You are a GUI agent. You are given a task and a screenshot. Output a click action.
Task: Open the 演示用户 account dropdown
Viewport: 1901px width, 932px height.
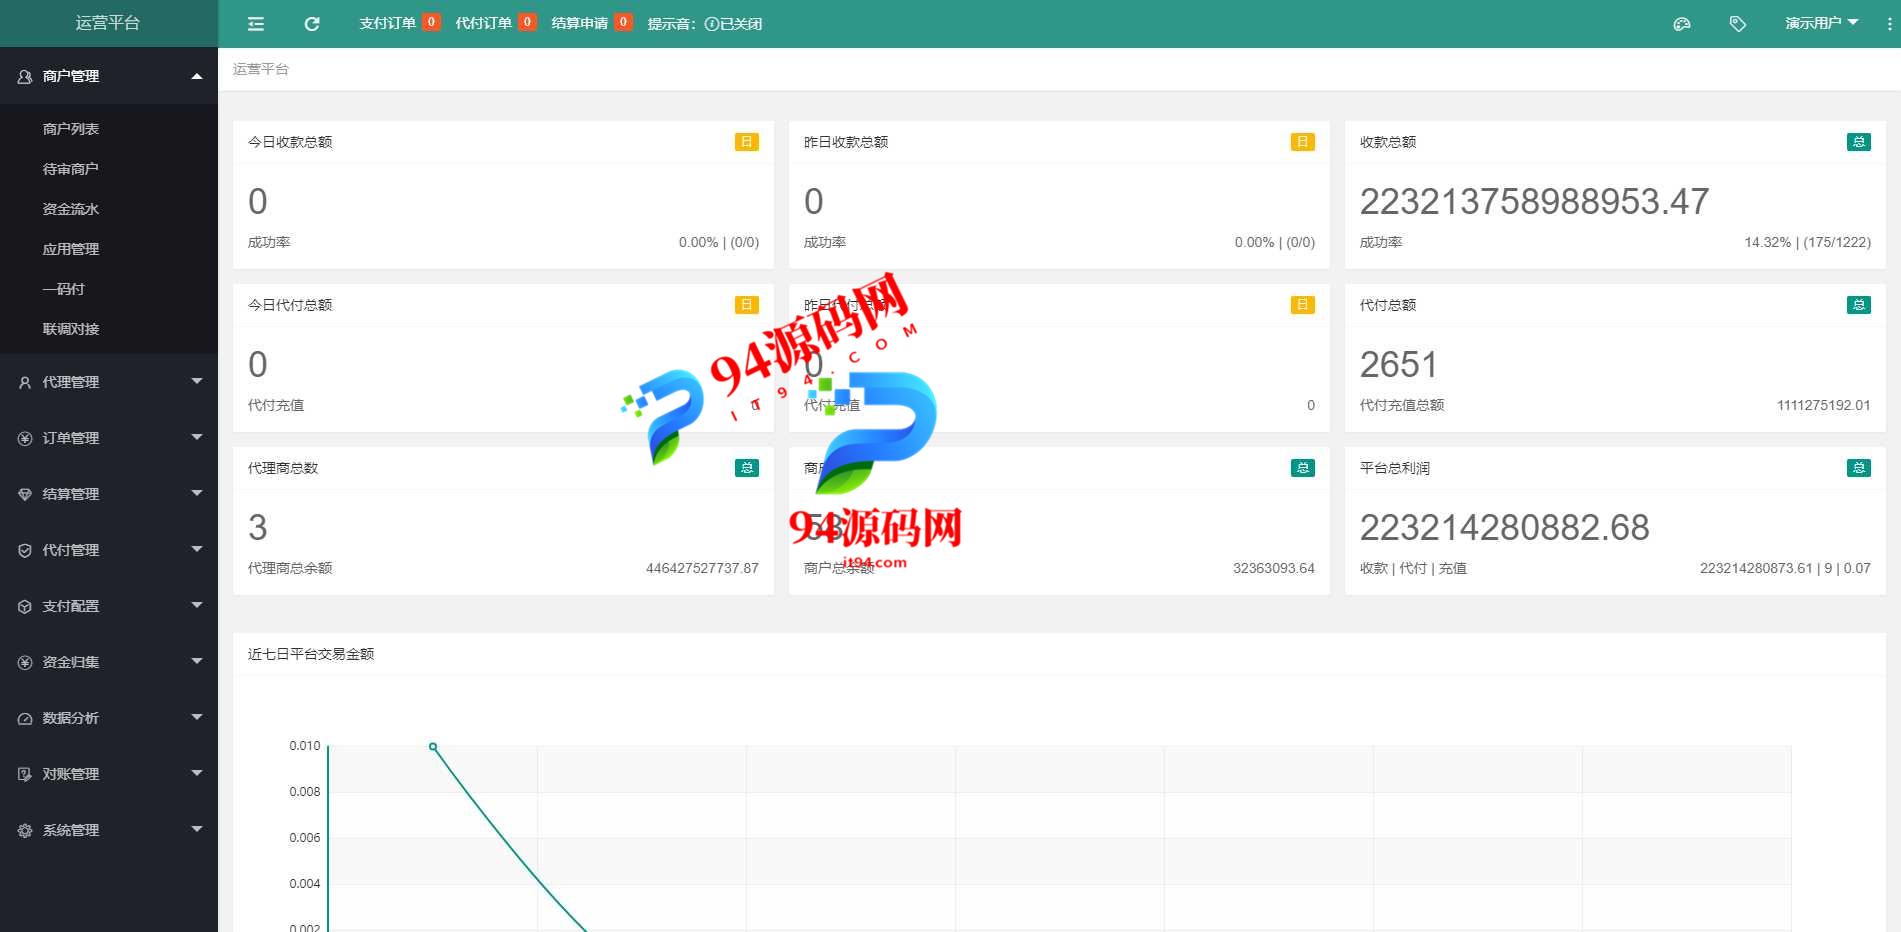1821,23
